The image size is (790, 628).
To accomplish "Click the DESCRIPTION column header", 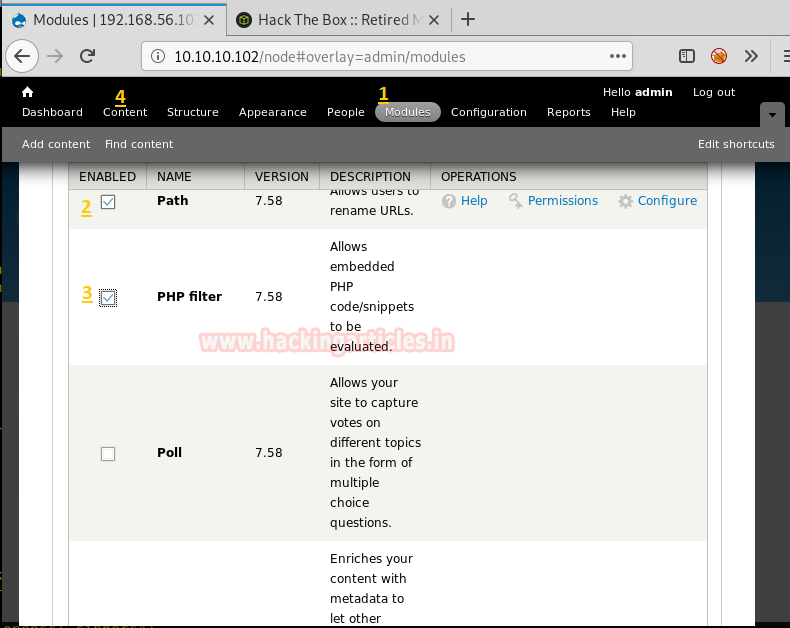I will [370, 177].
